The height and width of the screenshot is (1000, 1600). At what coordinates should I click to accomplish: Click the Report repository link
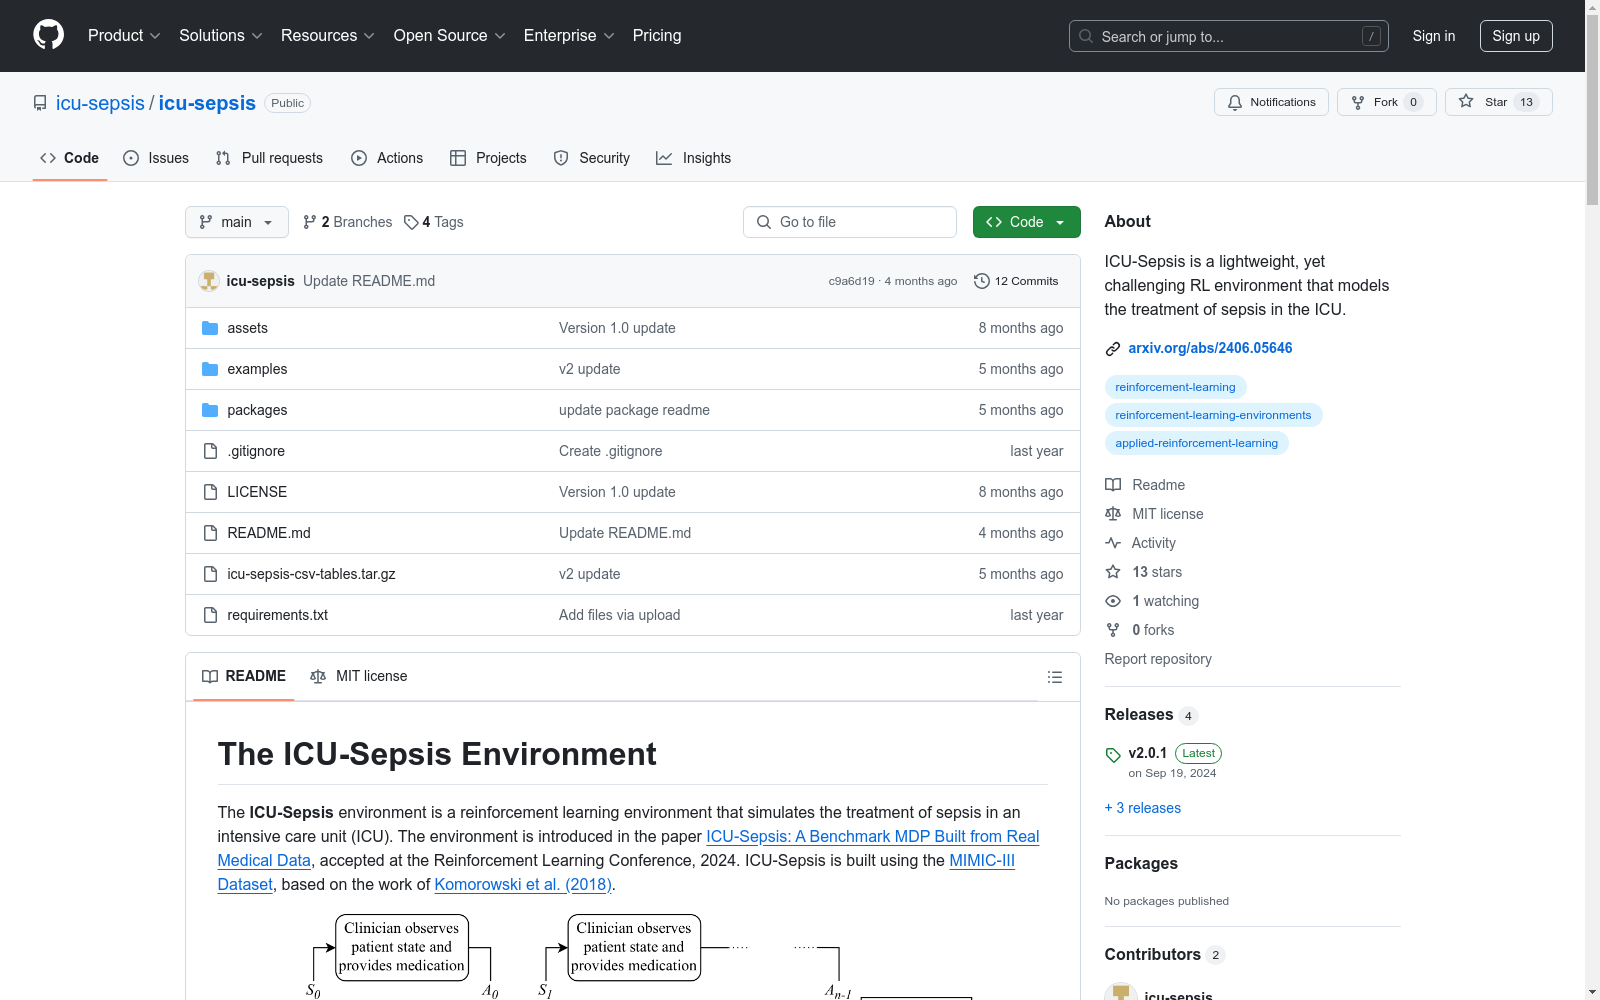[x=1158, y=659]
